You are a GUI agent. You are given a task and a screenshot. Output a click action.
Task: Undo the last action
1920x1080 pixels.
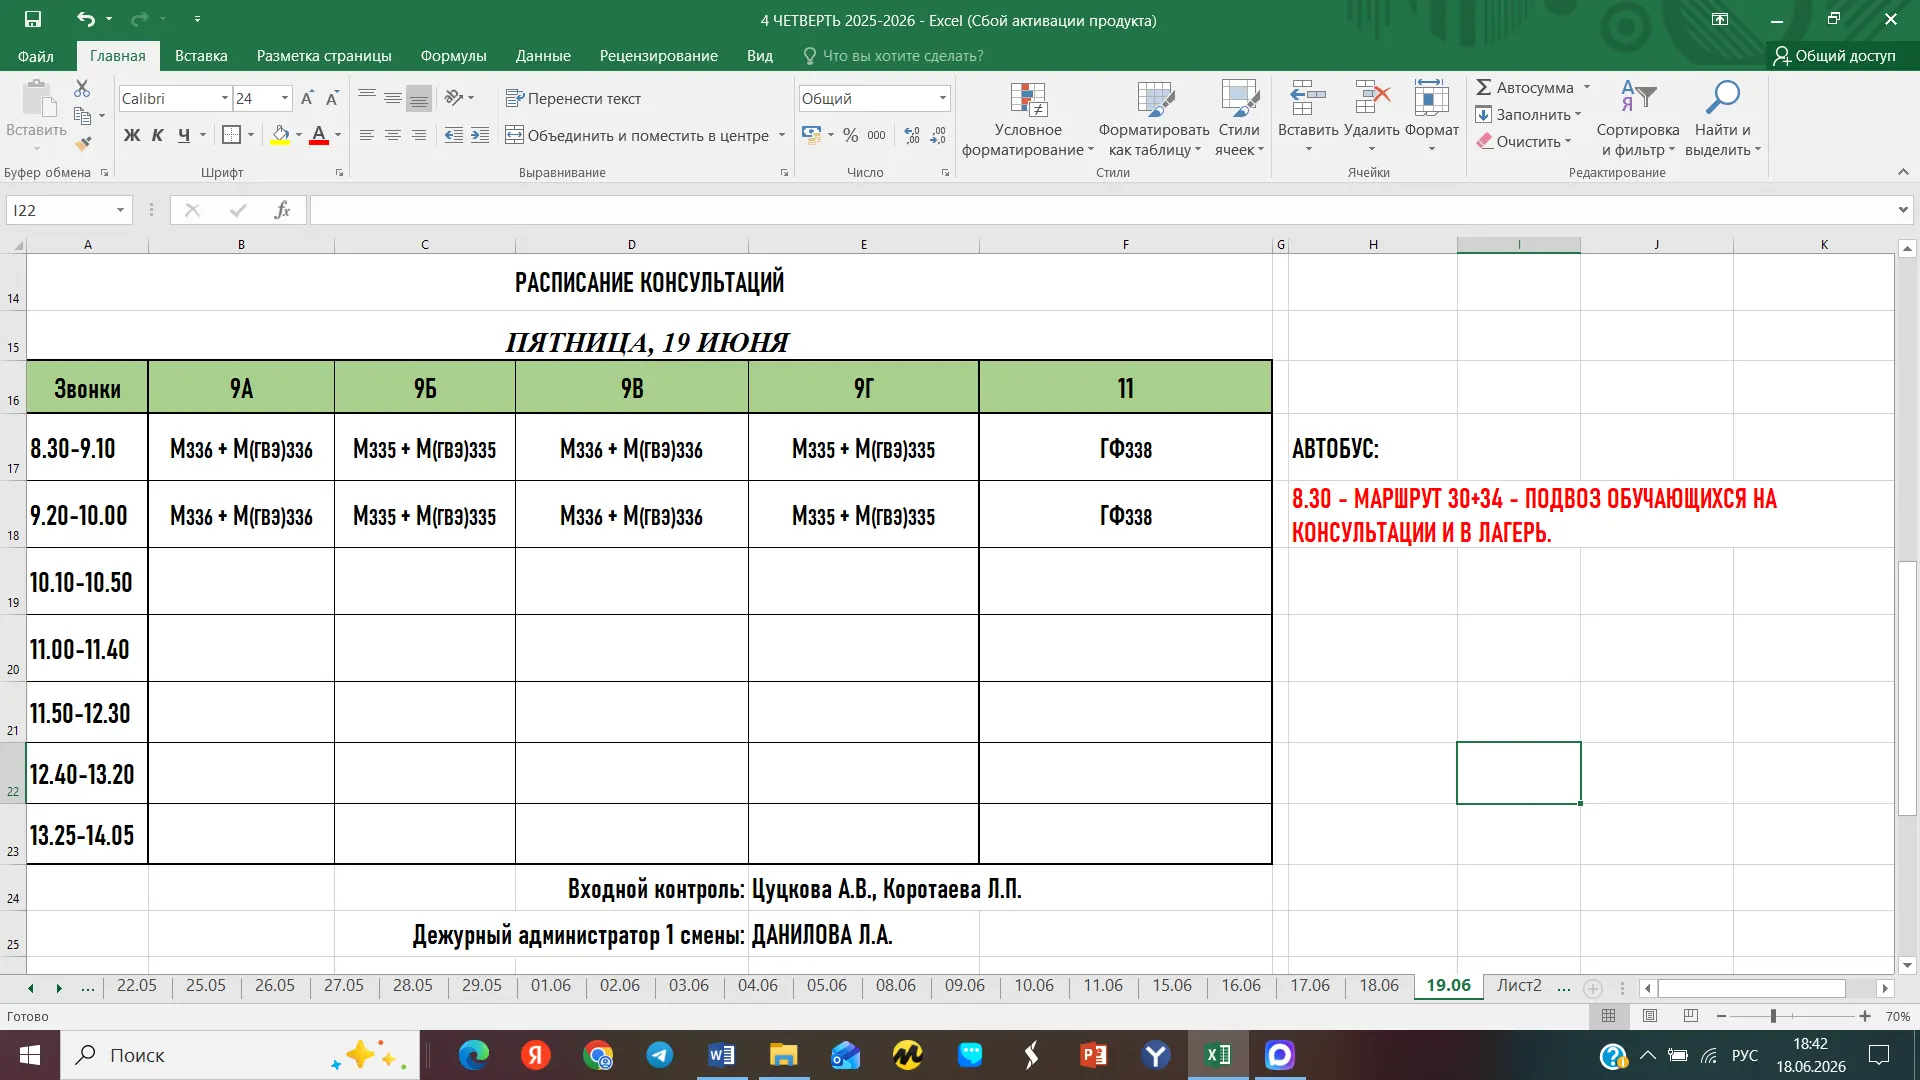[86, 19]
